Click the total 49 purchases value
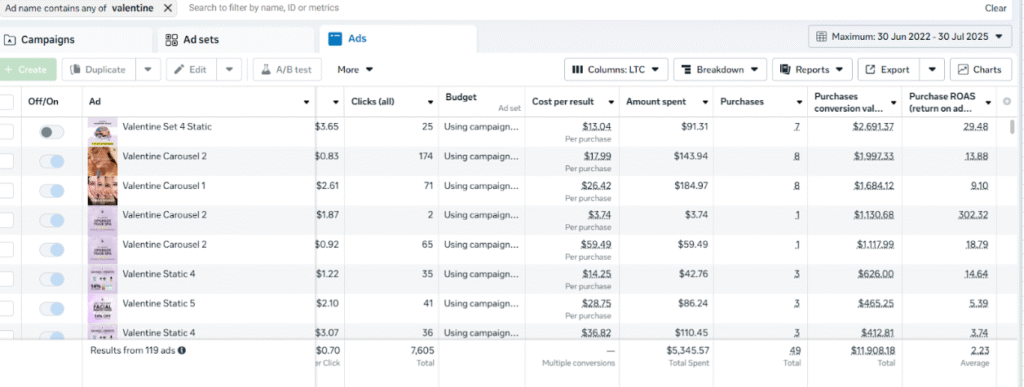 coord(795,350)
